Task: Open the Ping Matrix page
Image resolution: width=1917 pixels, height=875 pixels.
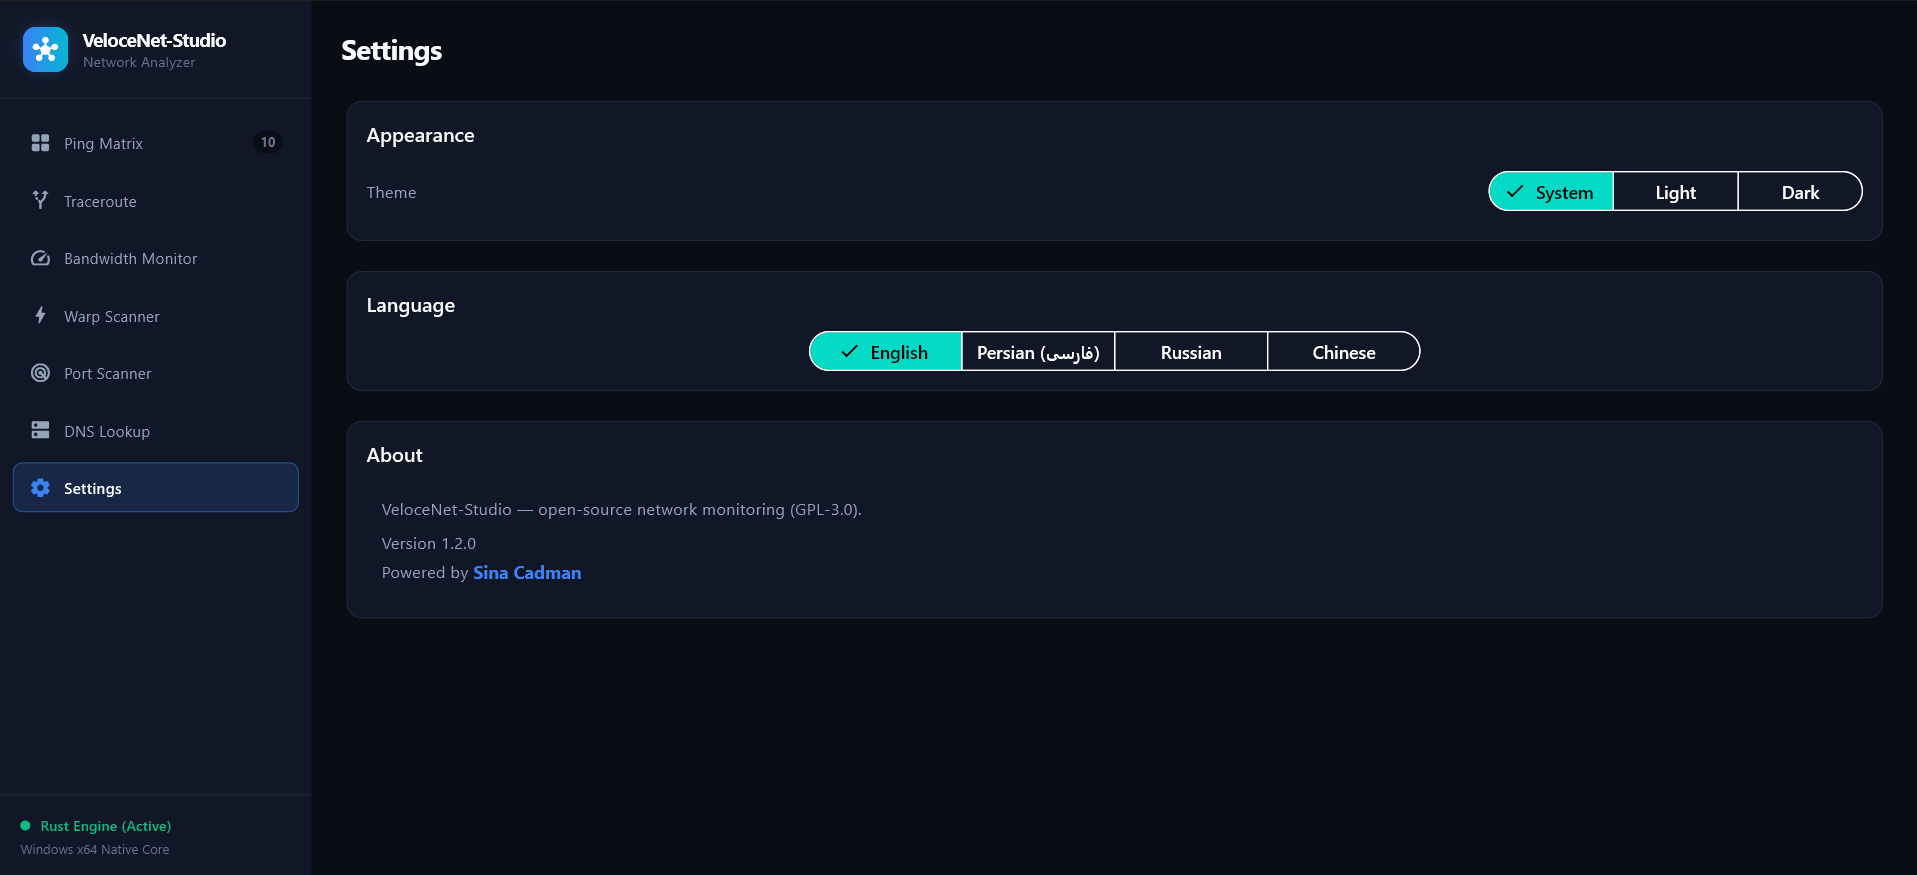Action: [x=156, y=143]
